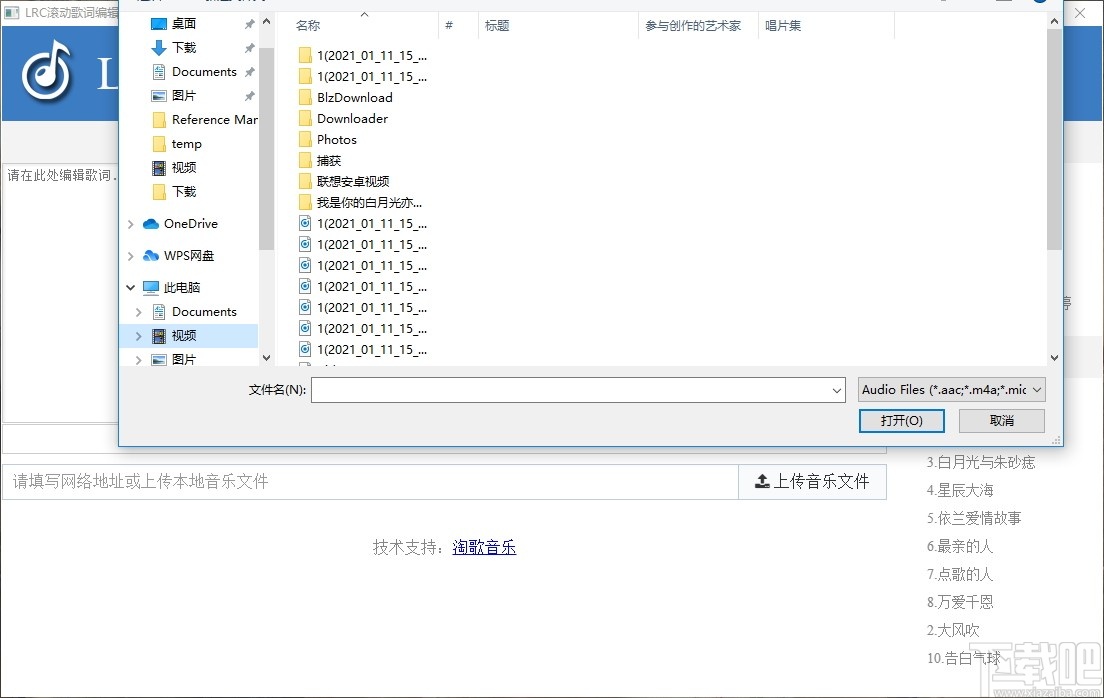Open the Audio Files file type dropdown
Viewport: 1104px width, 698px height.
pyautogui.click(x=1036, y=389)
